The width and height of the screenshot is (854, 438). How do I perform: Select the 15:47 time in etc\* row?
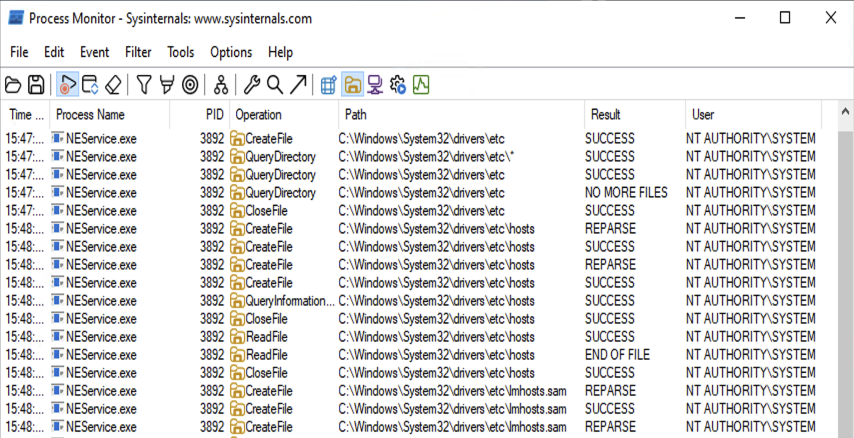tap(25, 157)
